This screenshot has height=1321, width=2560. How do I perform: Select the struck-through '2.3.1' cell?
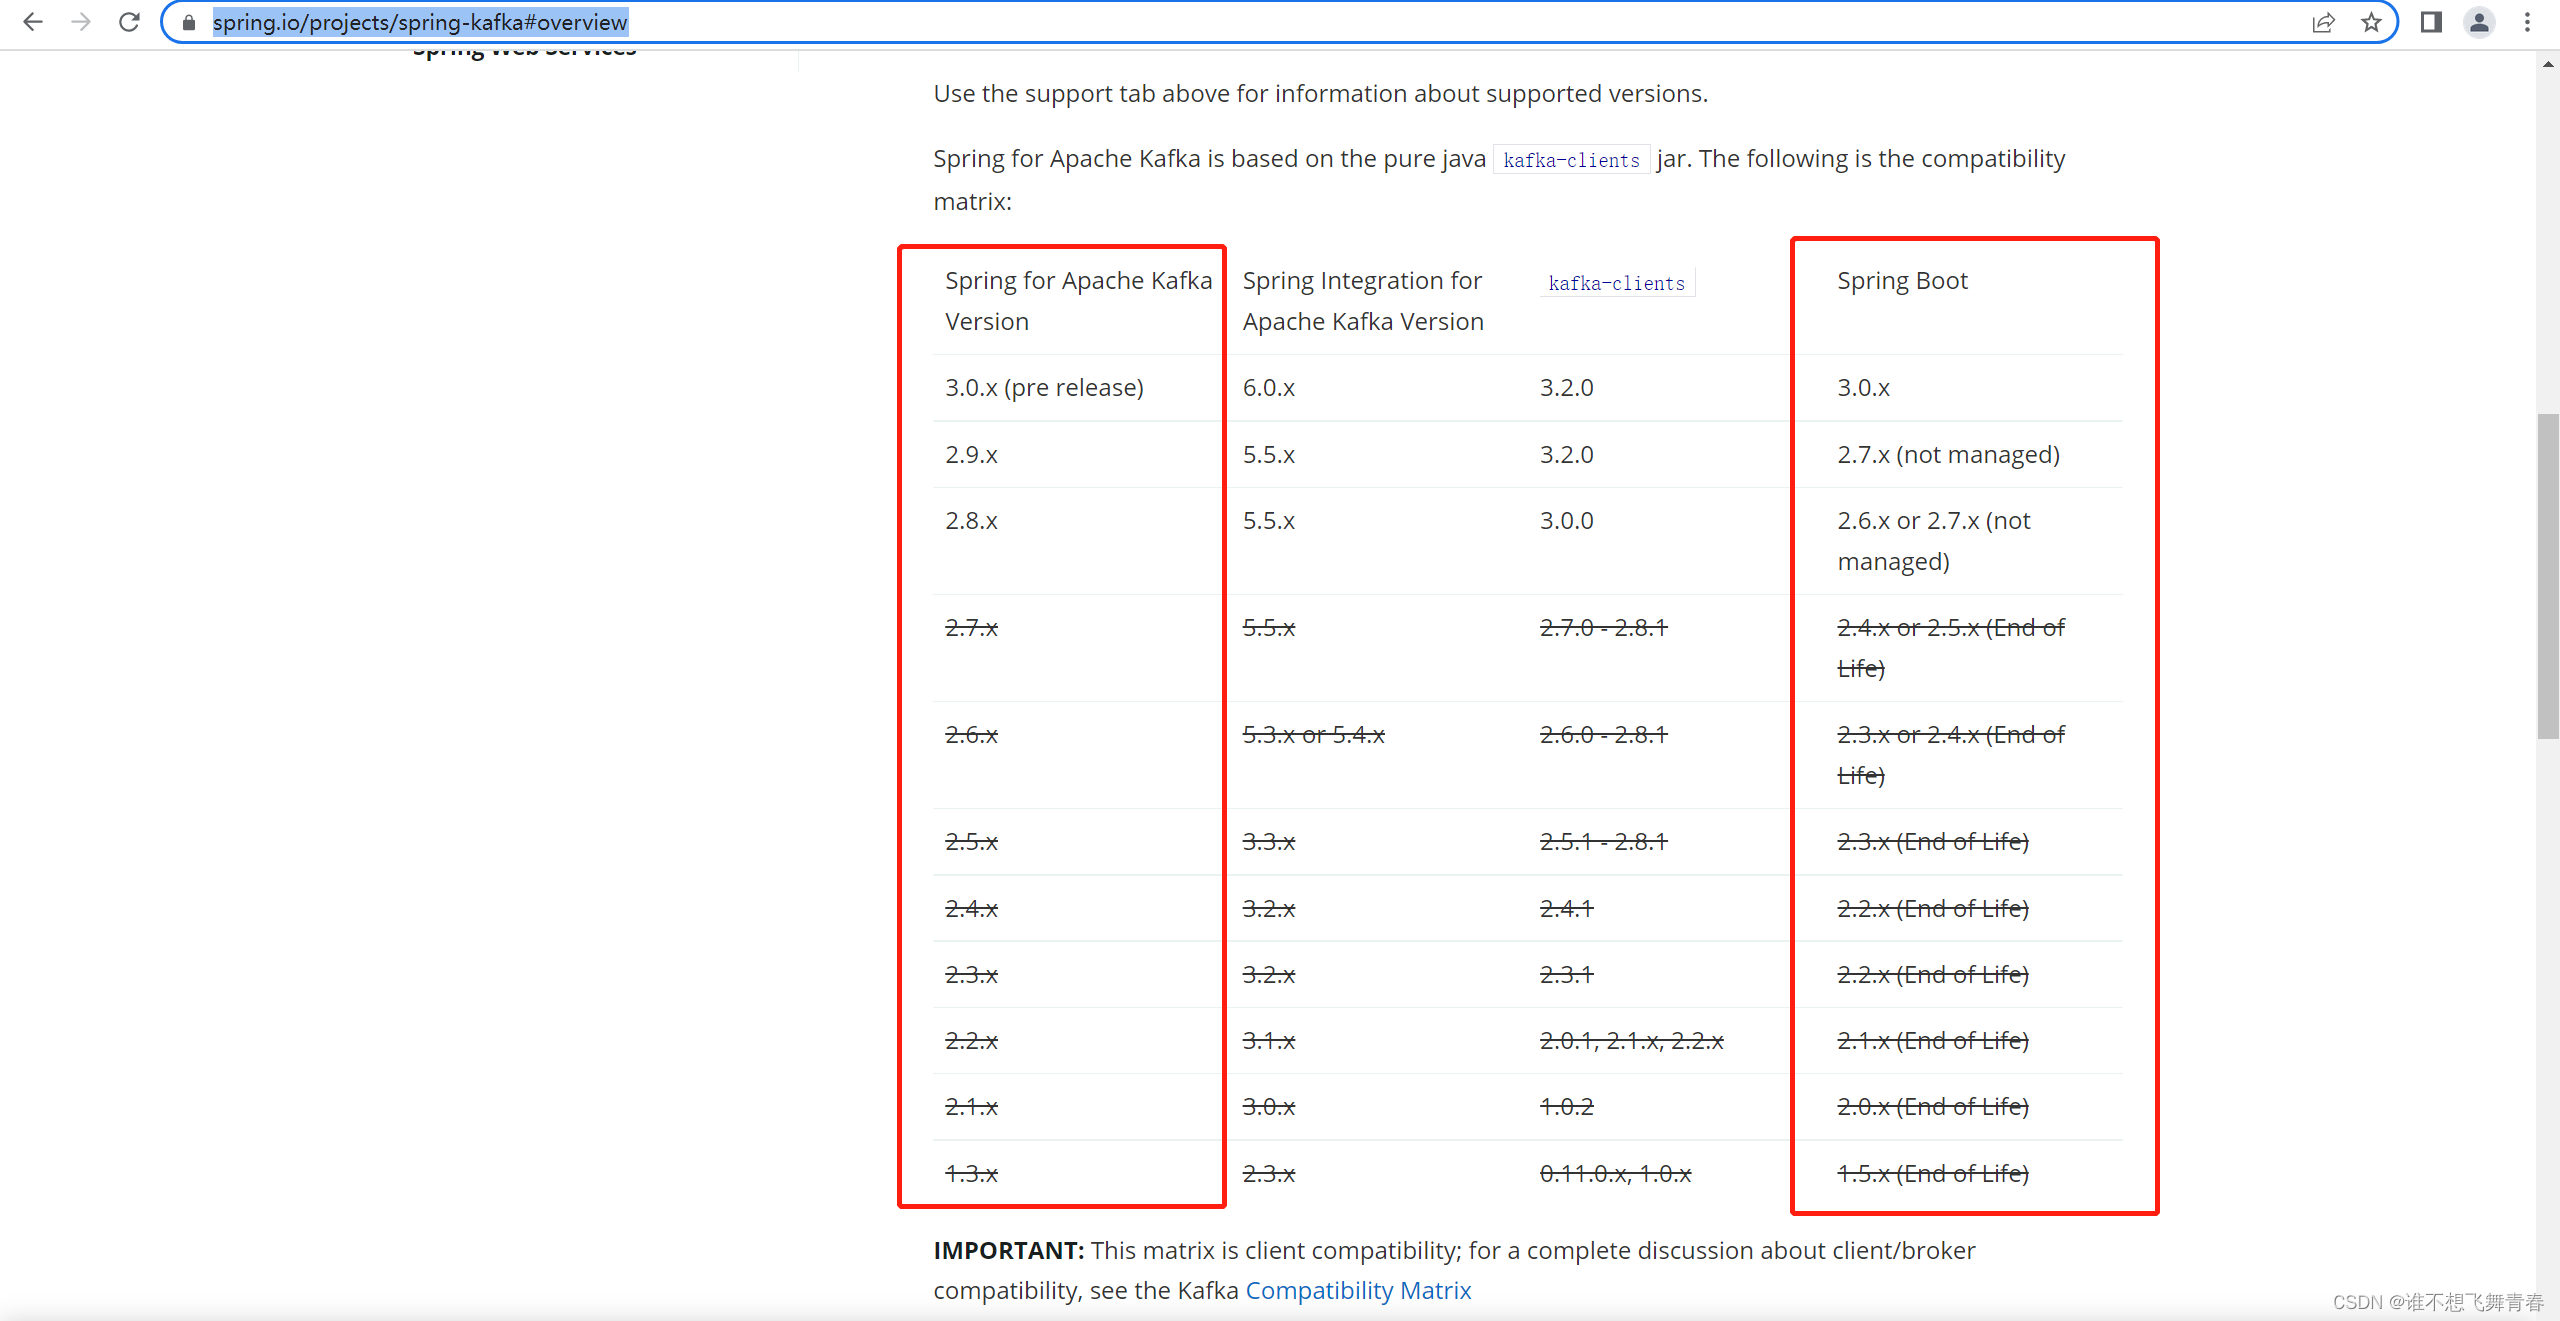(x=1566, y=974)
